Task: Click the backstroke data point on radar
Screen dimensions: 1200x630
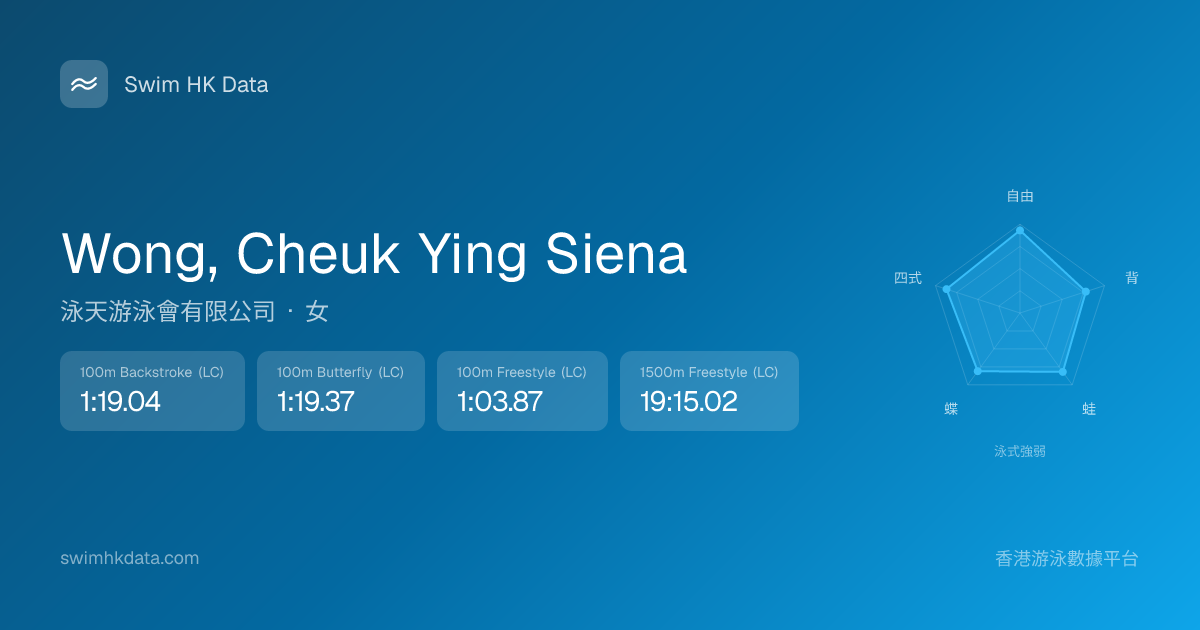Action: click(x=1085, y=292)
